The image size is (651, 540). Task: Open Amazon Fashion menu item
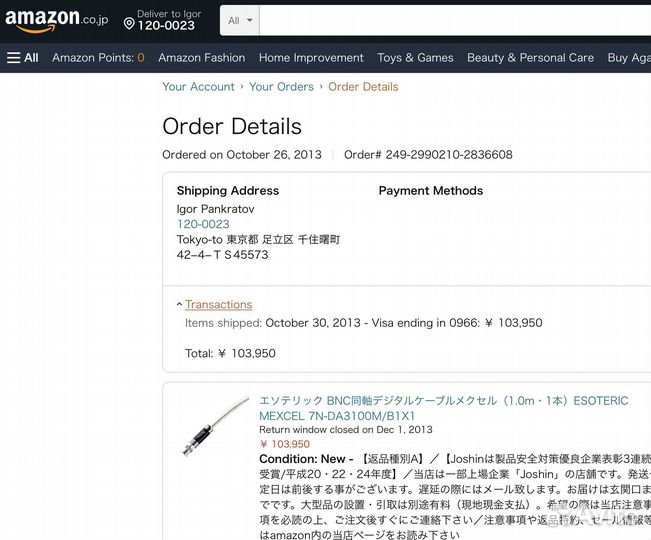201,58
